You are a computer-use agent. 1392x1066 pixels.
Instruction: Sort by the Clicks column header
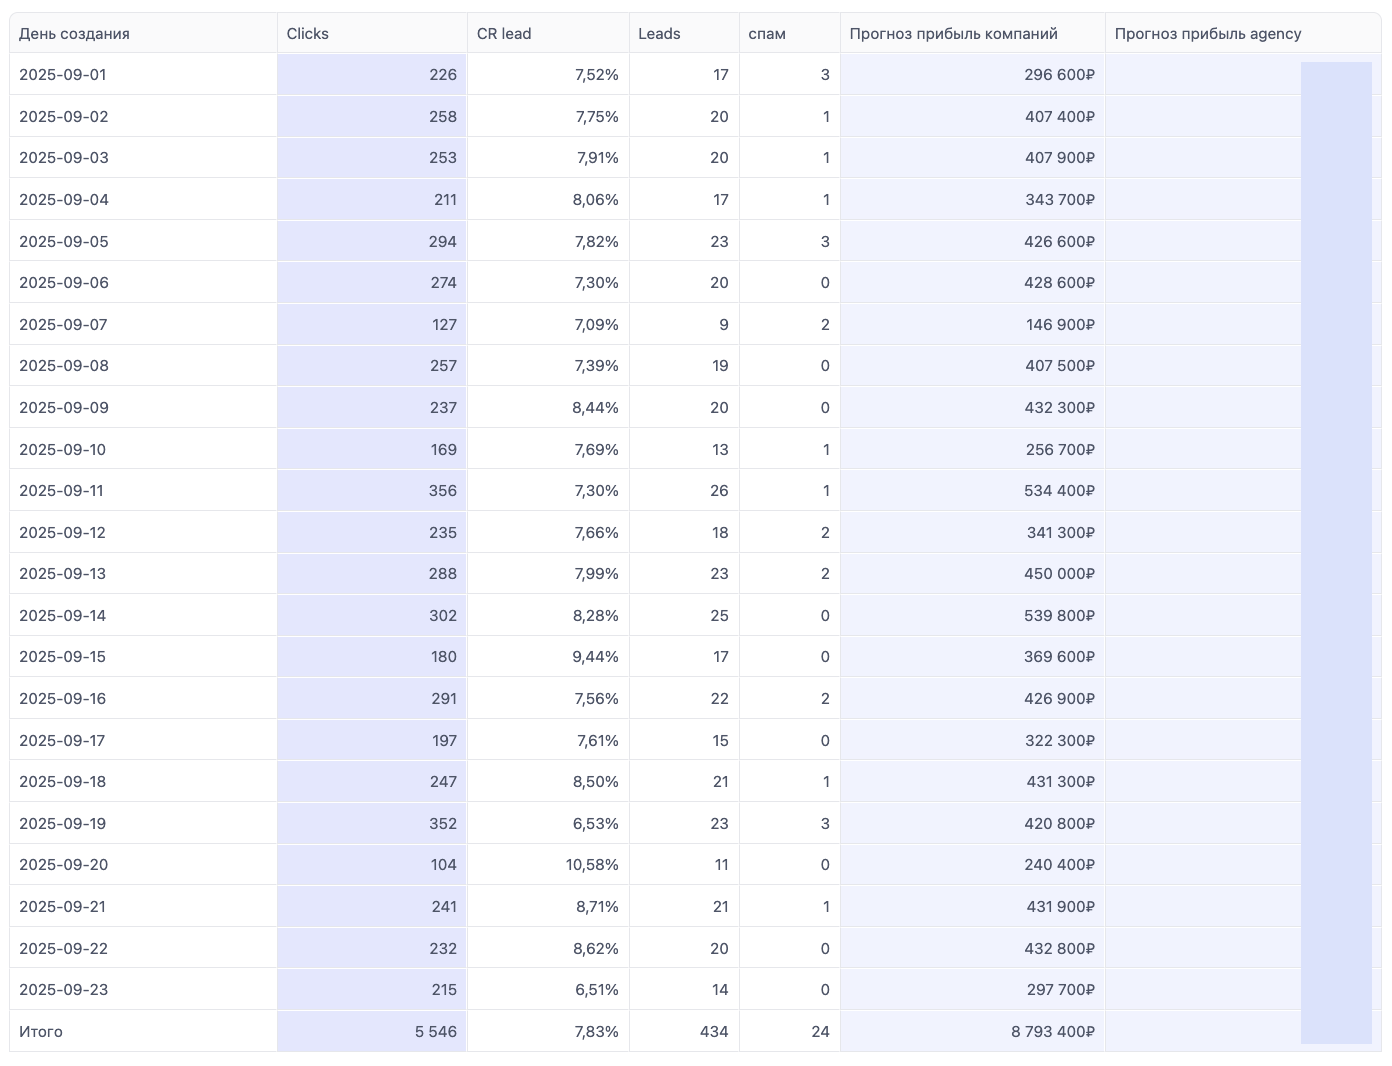[x=308, y=34]
